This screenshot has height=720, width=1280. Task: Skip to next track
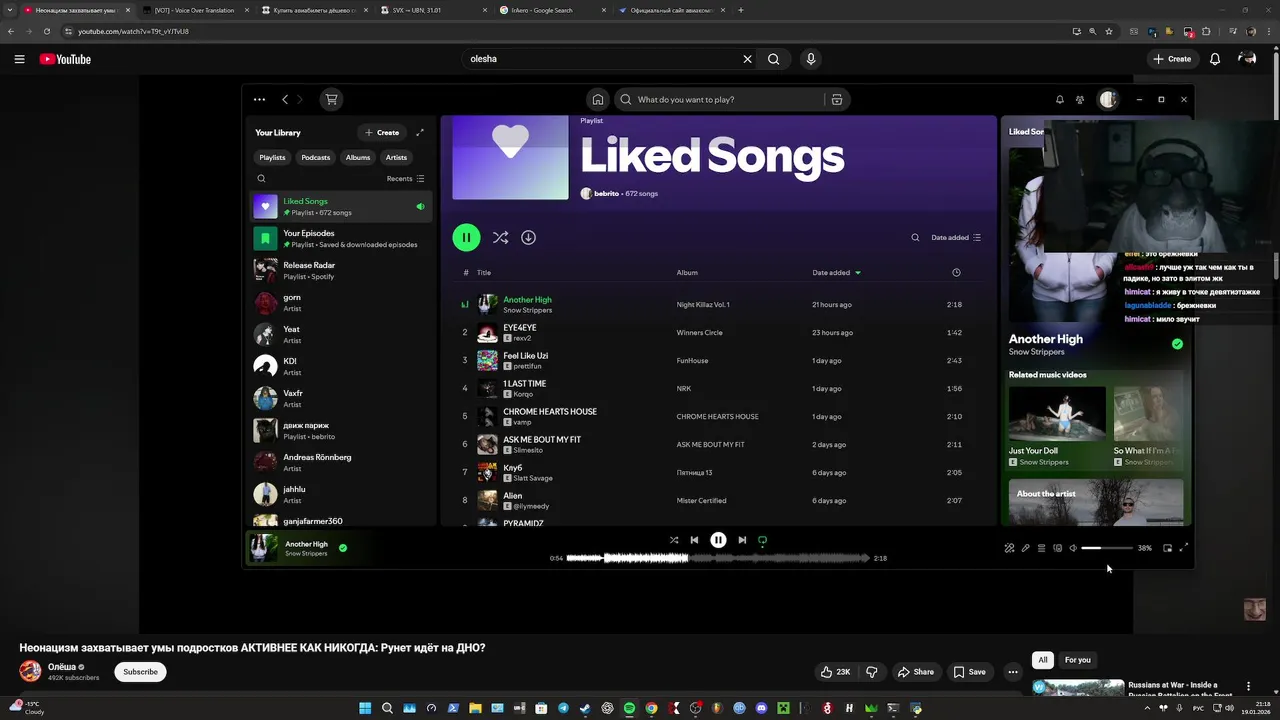pyautogui.click(x=742, y=540)
